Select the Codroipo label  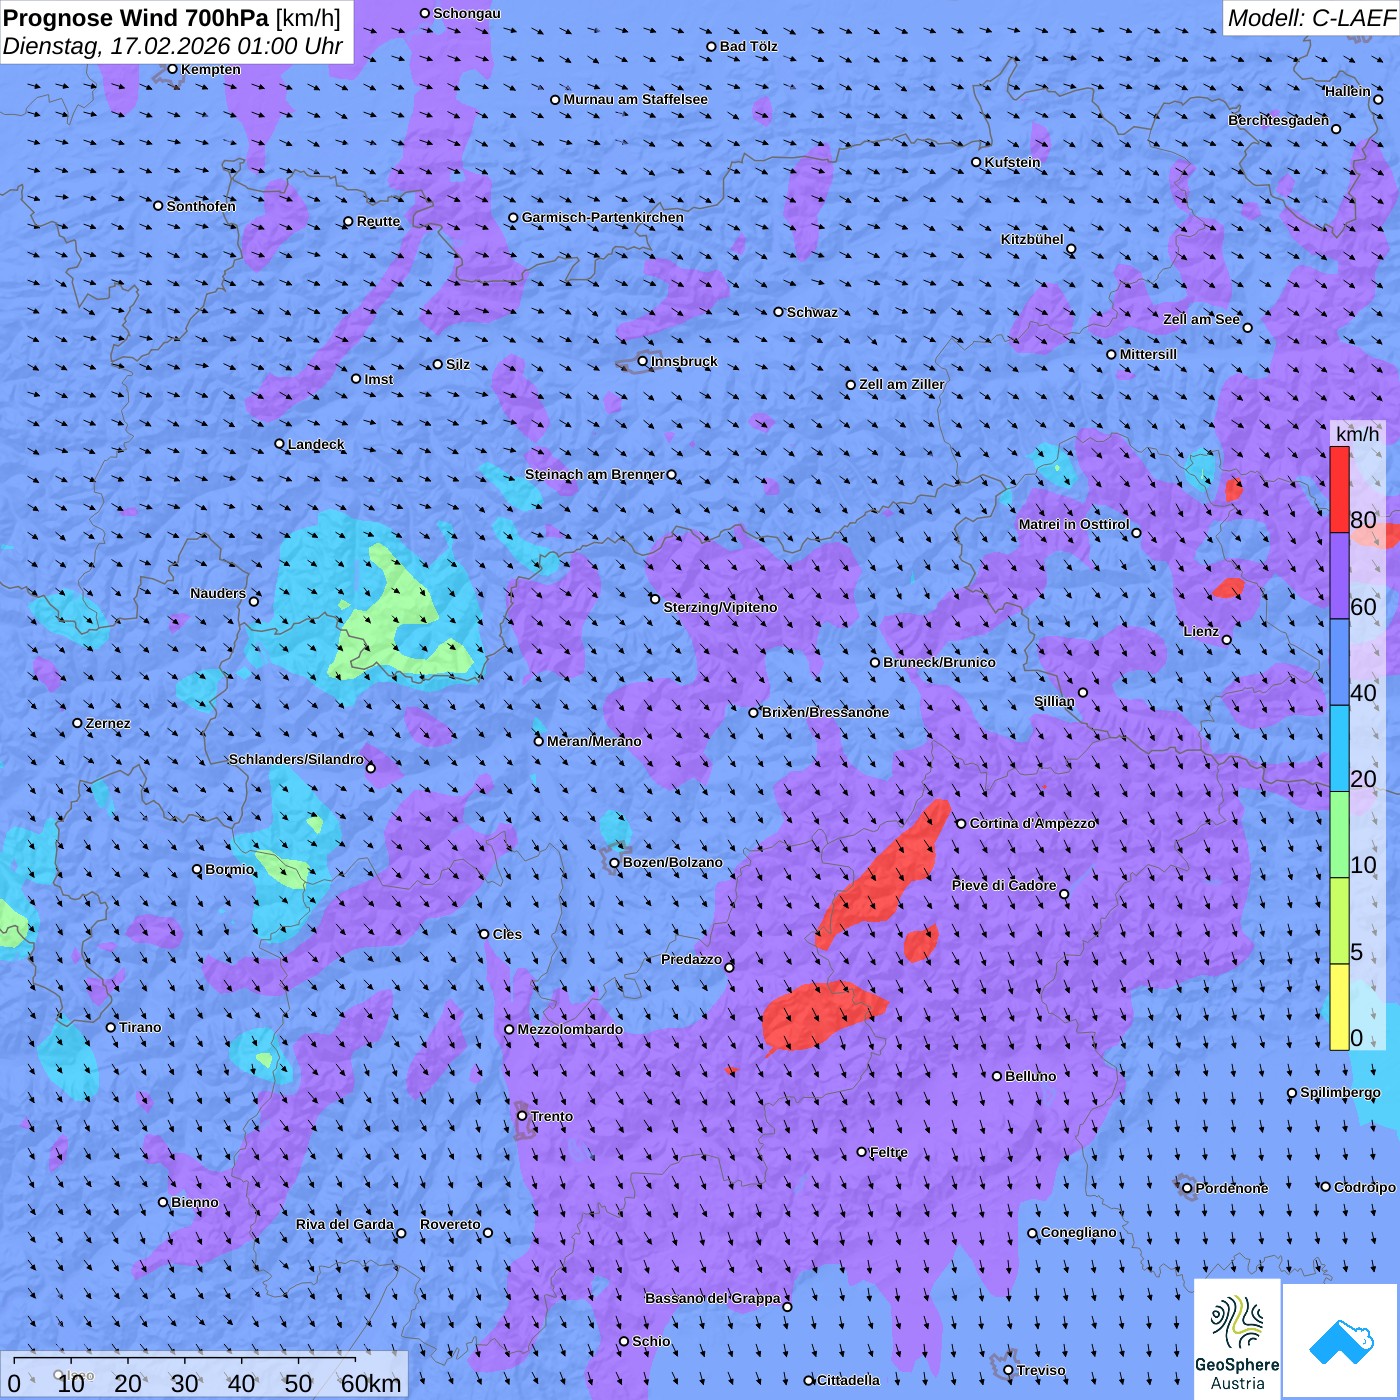coord(1365,1187)
